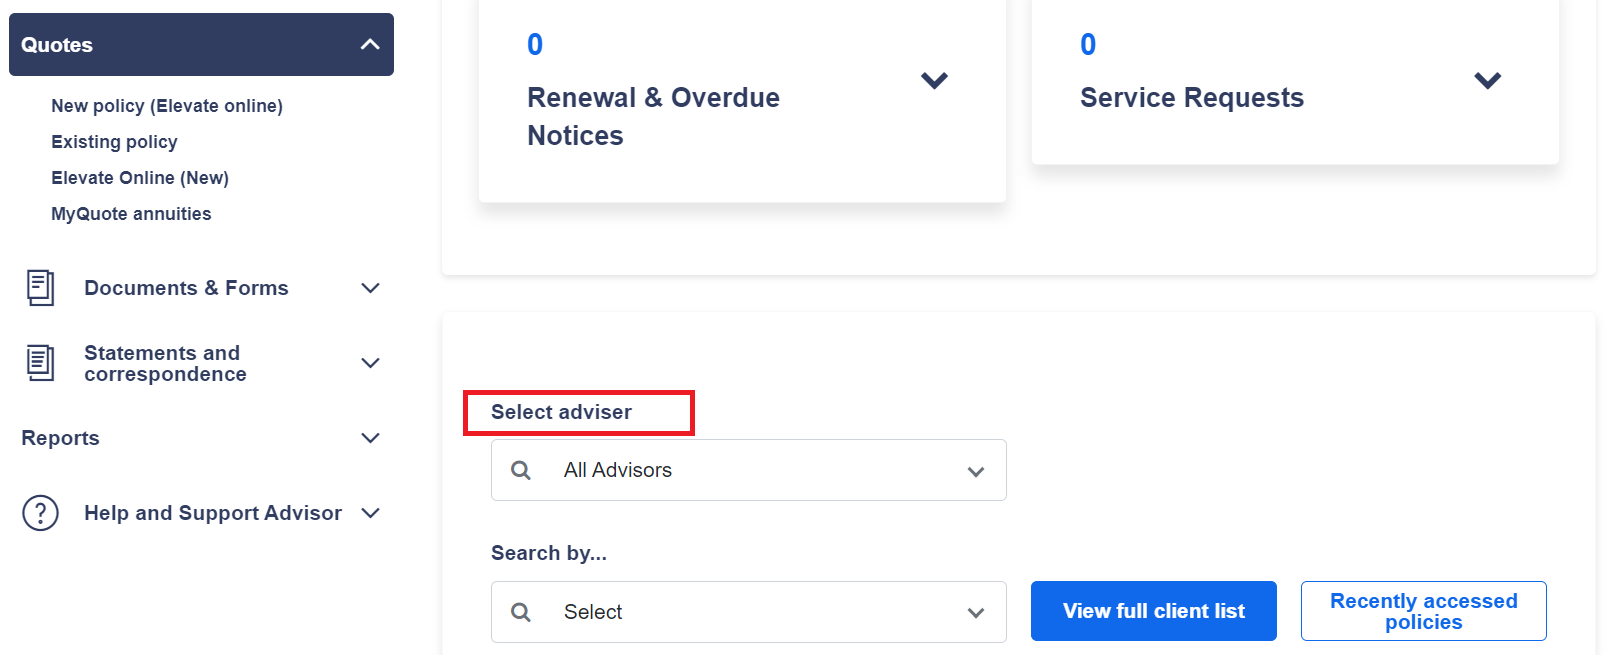Open Elevate Online (New) link
The width and height of the screenshot is (1621, 655).
point(140,178)
